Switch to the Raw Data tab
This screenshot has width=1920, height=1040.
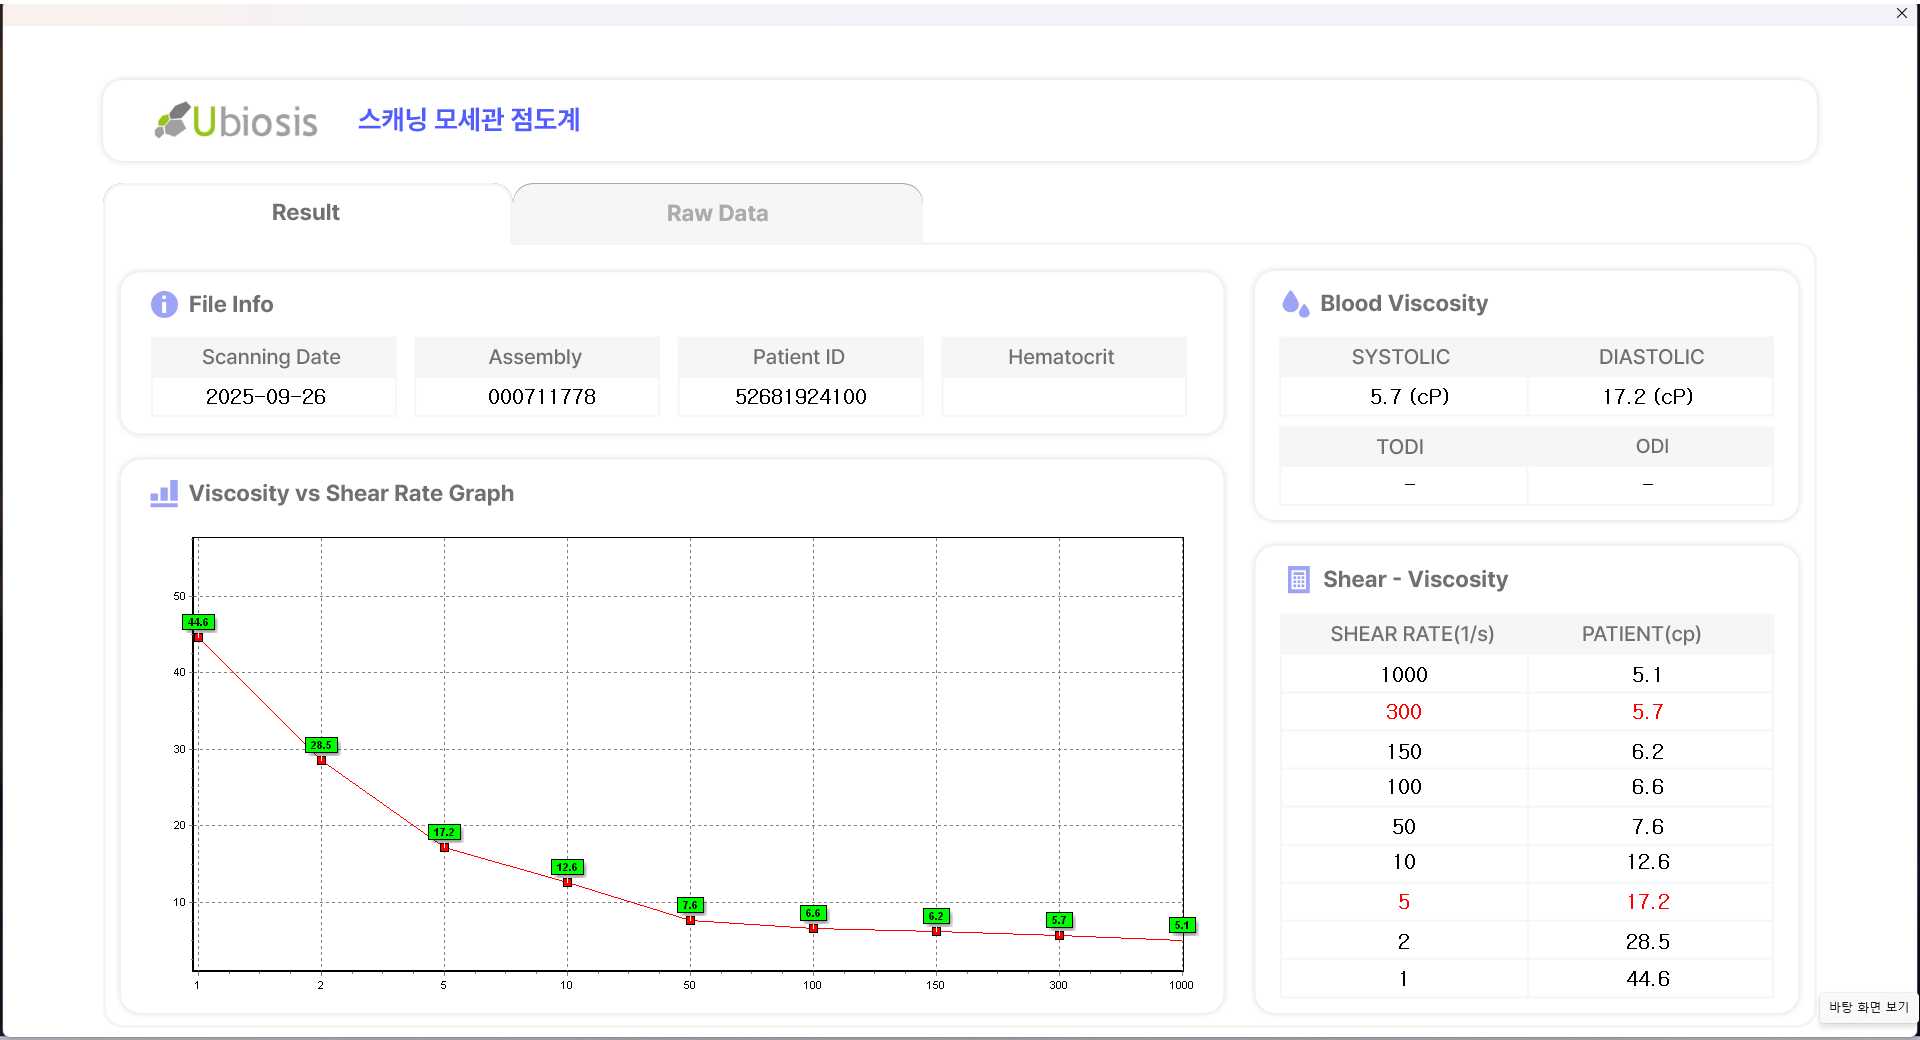click(x=717, y=213)
